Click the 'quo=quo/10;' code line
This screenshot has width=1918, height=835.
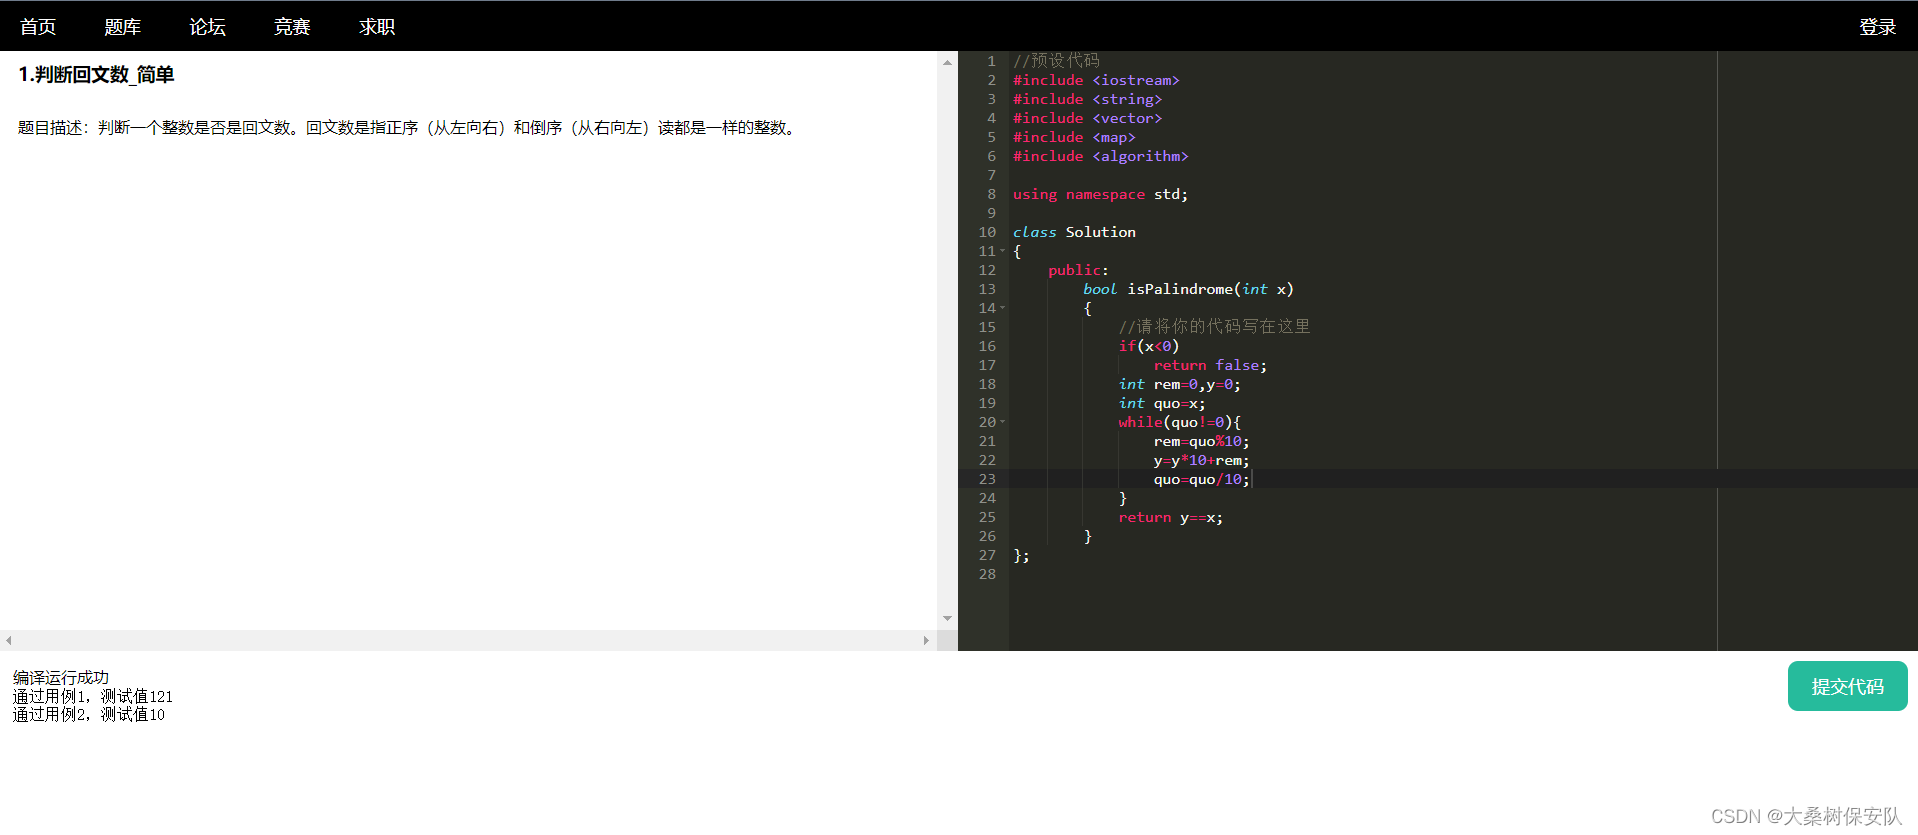click(1201, 479)
